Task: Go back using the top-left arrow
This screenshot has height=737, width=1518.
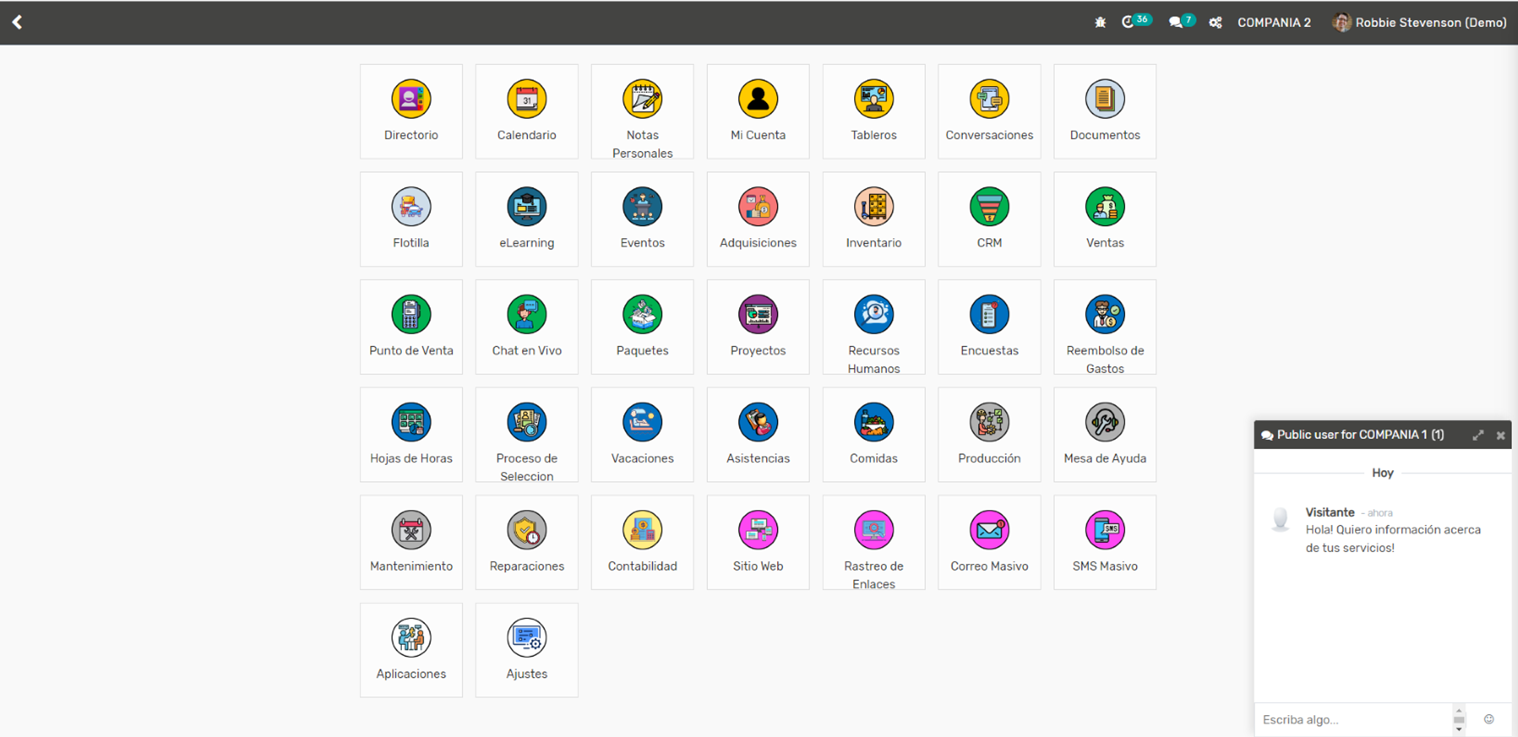Action: [17, 22]
